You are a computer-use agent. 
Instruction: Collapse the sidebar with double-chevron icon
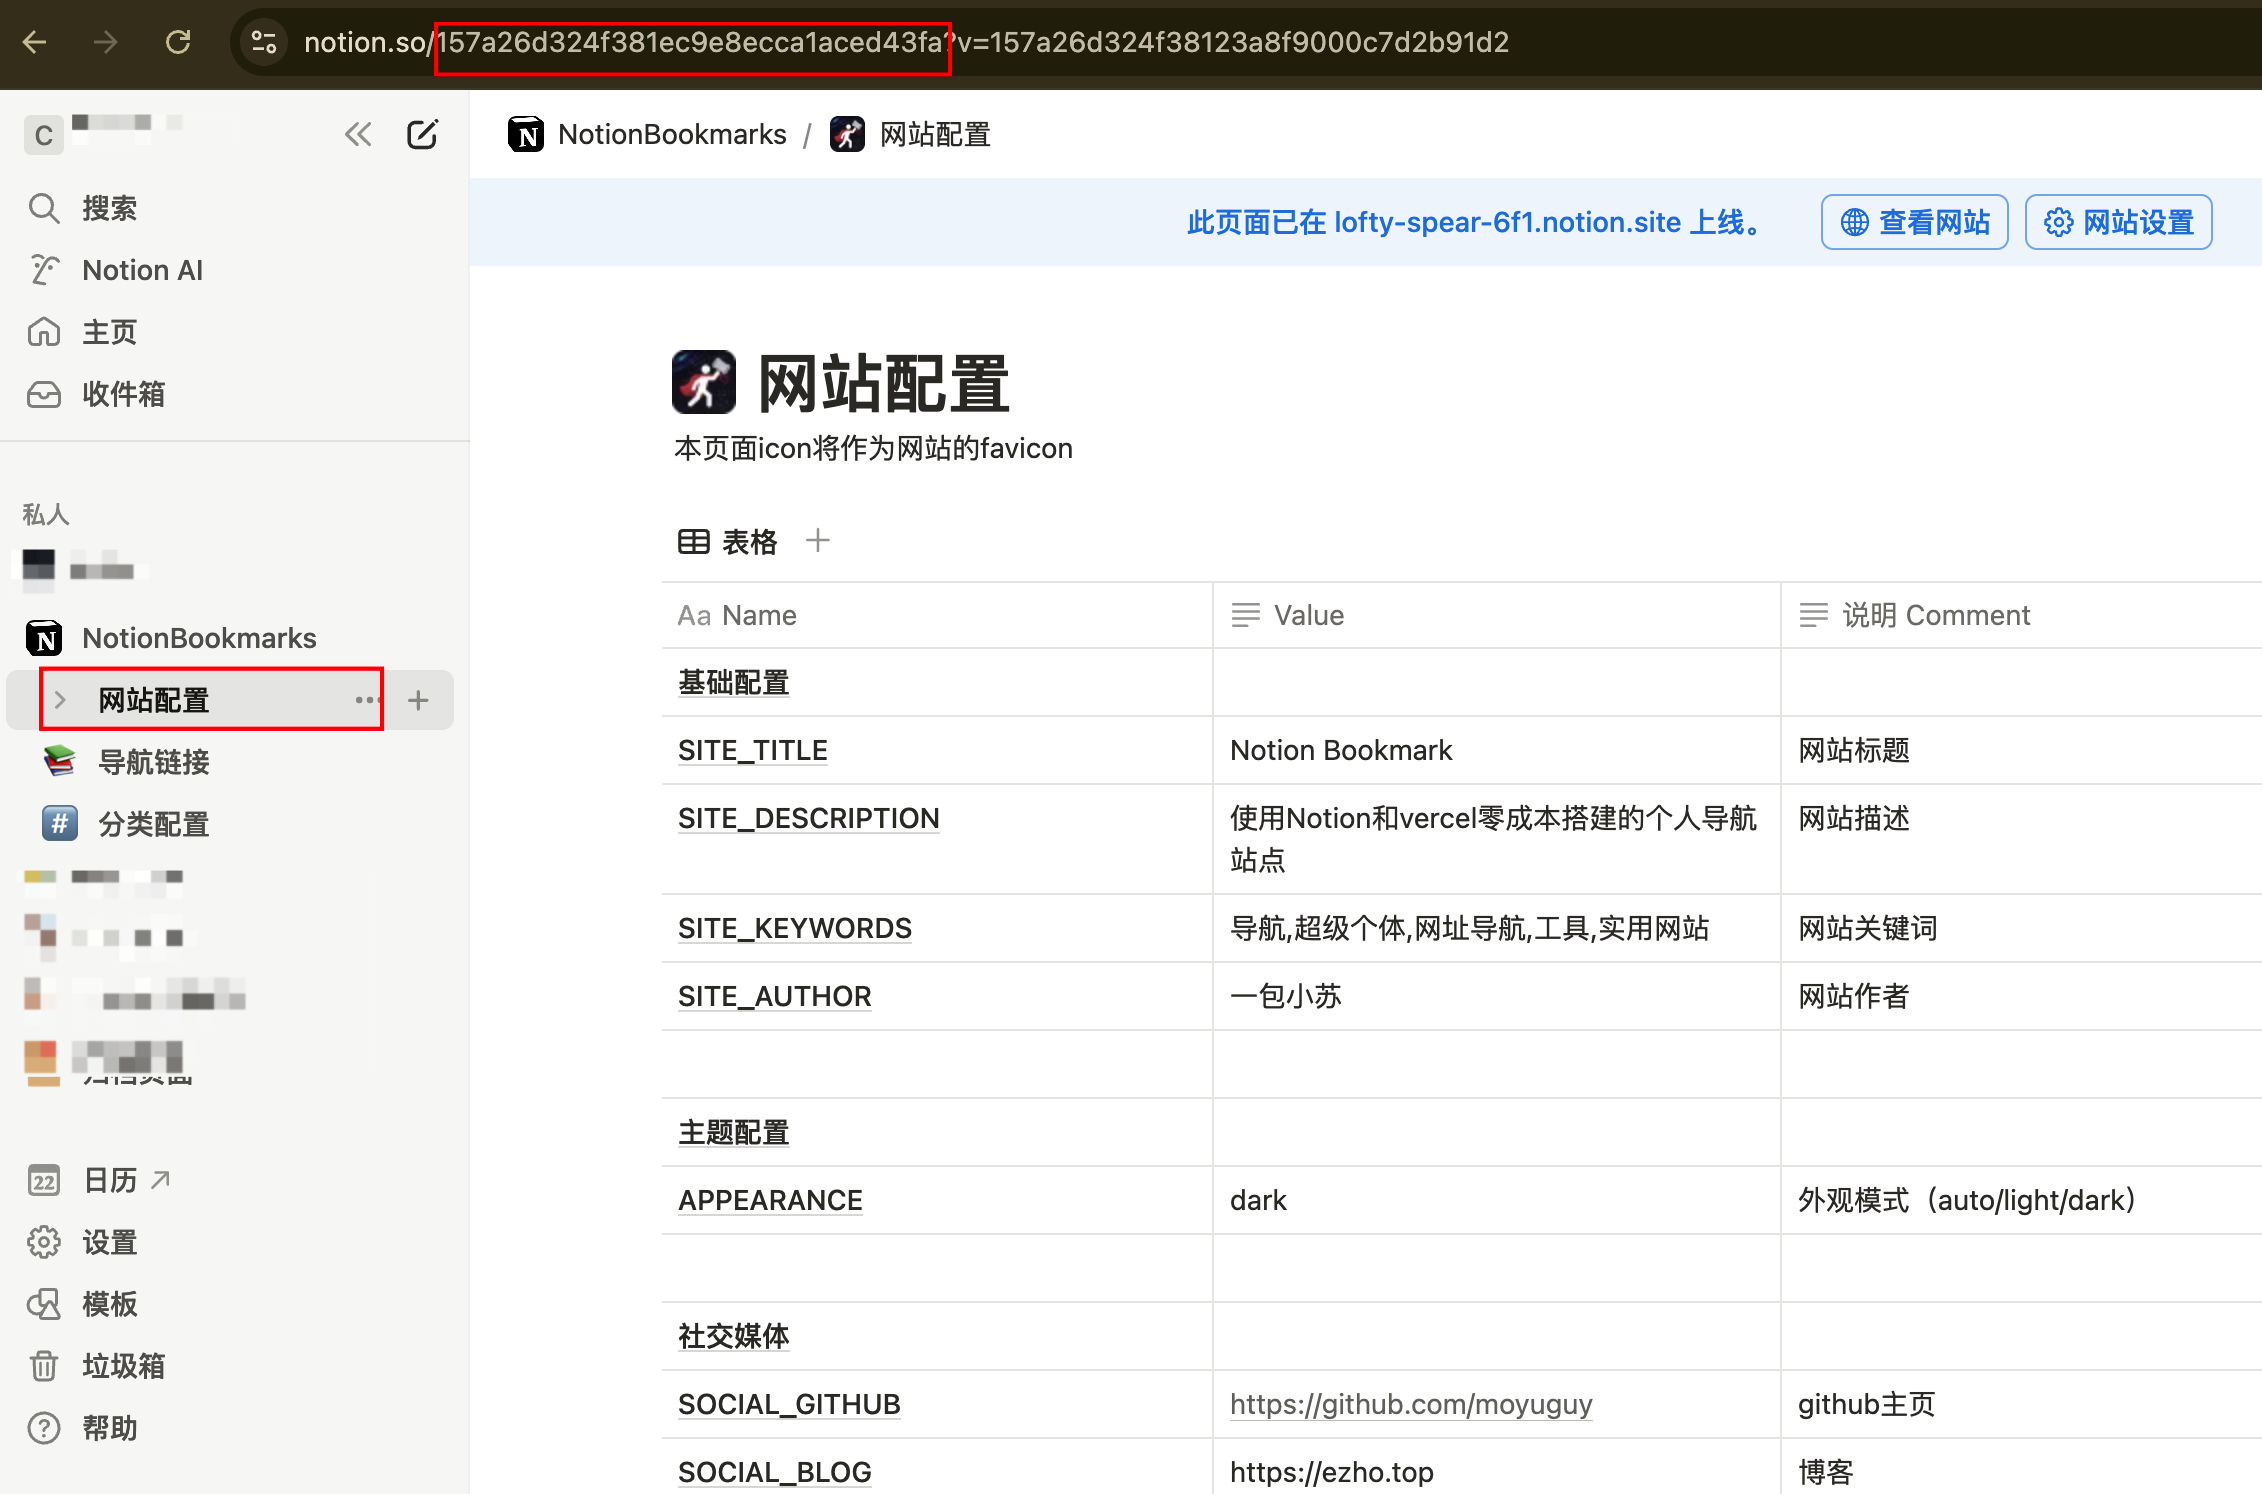(358, 134)
